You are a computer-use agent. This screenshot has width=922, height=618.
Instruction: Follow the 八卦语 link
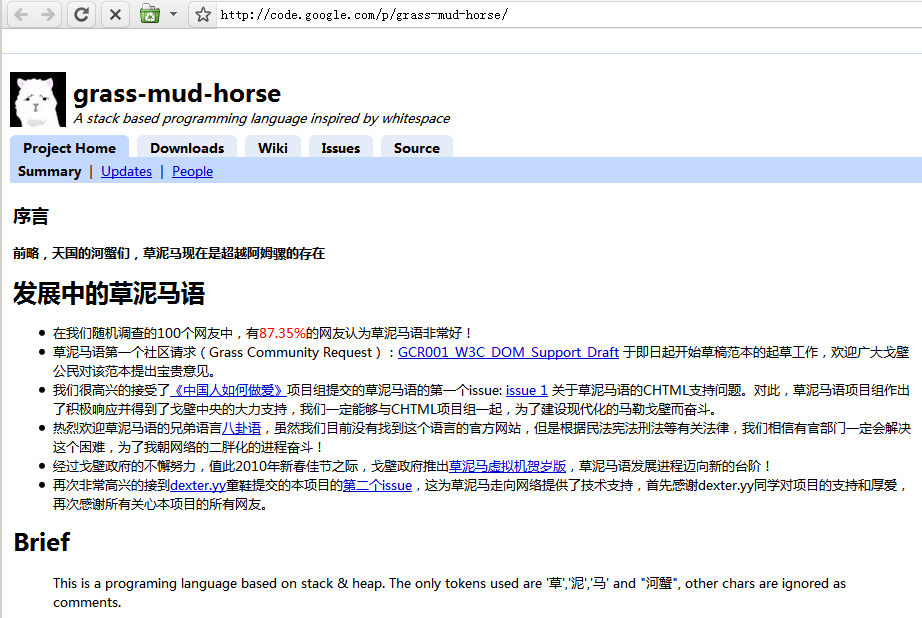241,428
